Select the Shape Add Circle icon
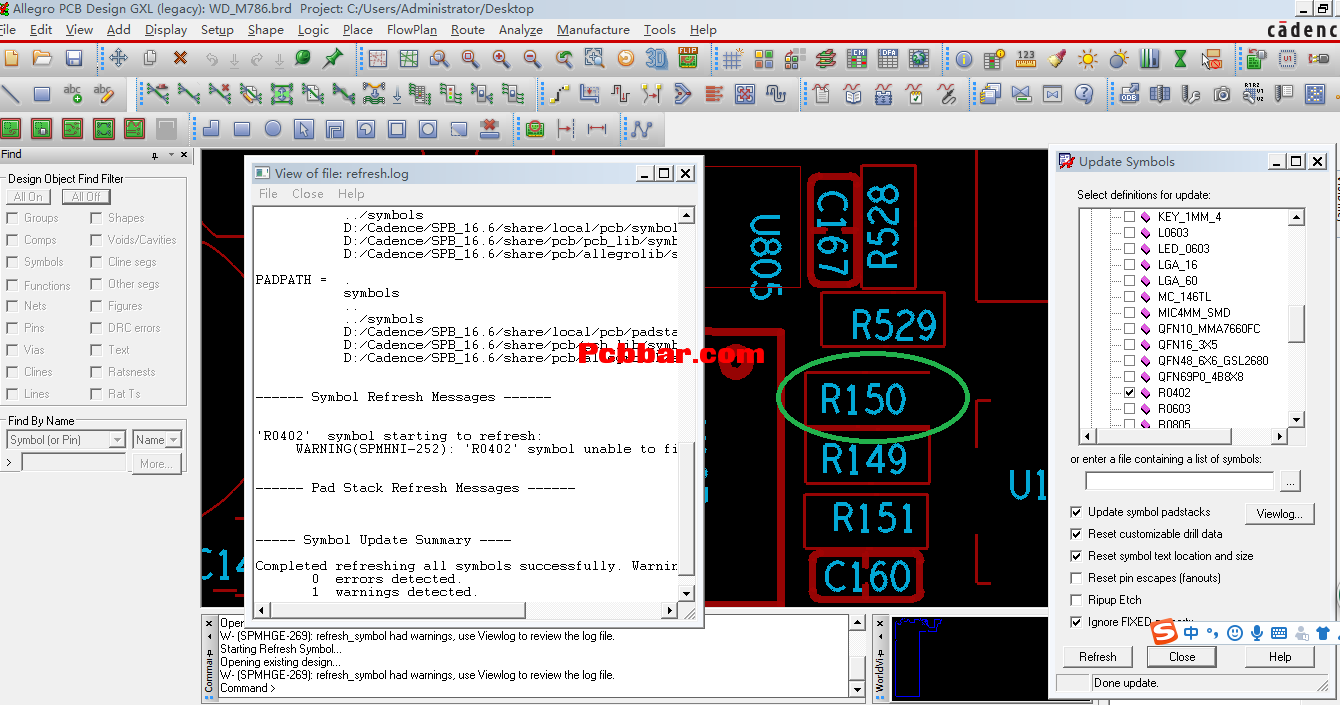This screenshot has width=1340, height=705. (x=273, y=128)
